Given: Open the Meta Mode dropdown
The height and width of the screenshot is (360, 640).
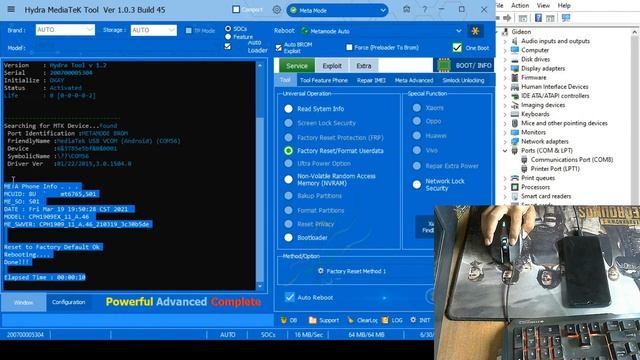Looking at the screenshot, I should 338,10.
